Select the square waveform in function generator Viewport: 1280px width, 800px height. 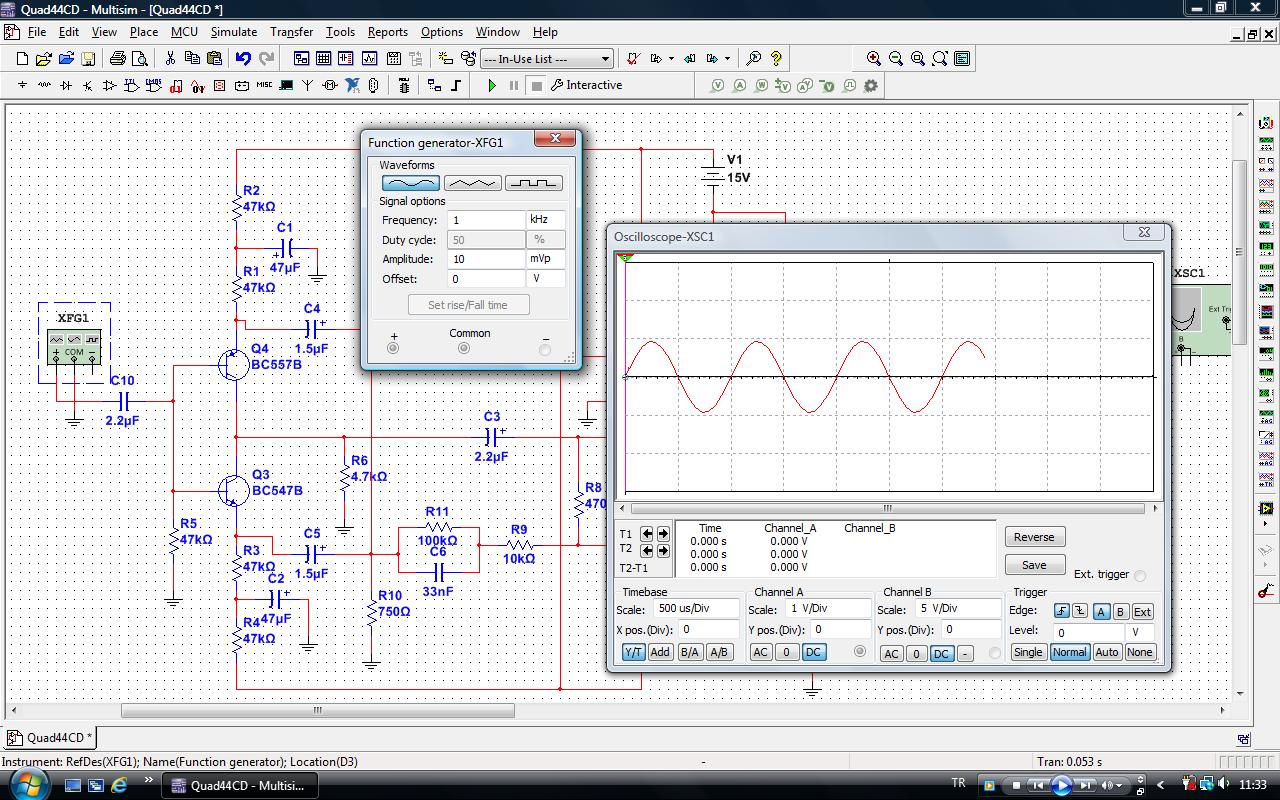pos(532,183)
